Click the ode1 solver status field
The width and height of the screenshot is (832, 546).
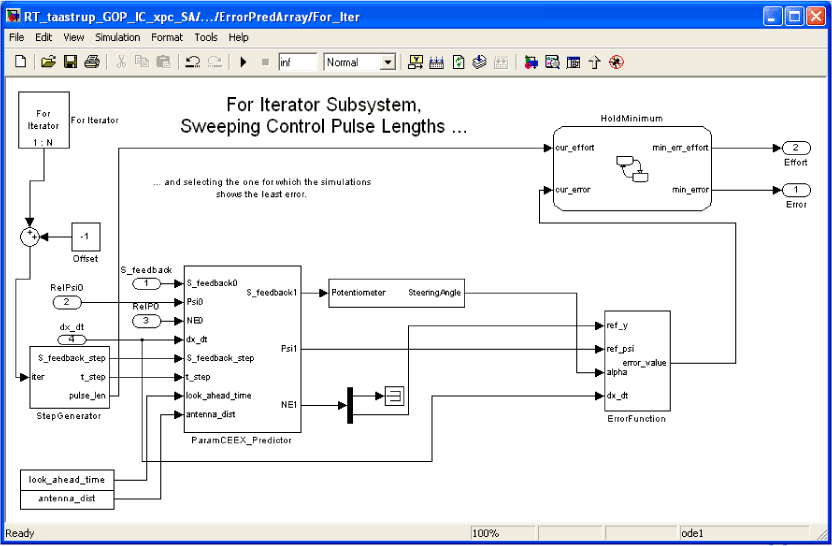pyautogui.click(x=743, y=533)
